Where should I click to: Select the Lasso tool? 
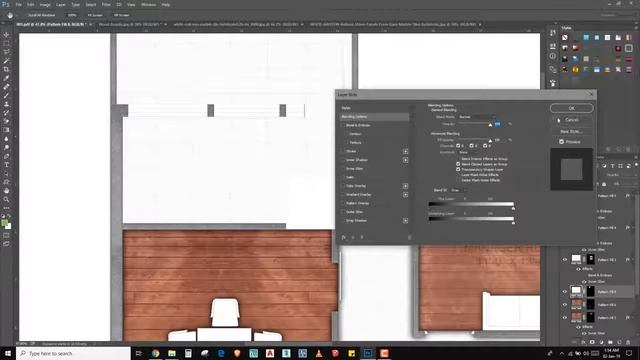[6, 52]
